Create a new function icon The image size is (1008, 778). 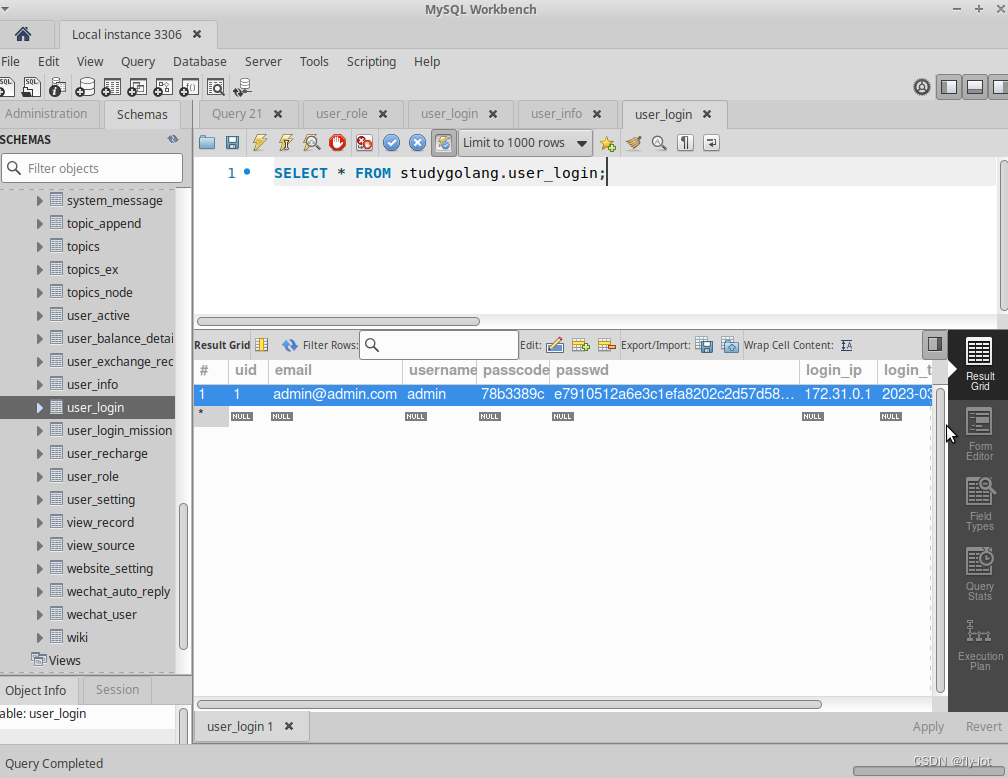pyautogui.click(x=189, y=87)
